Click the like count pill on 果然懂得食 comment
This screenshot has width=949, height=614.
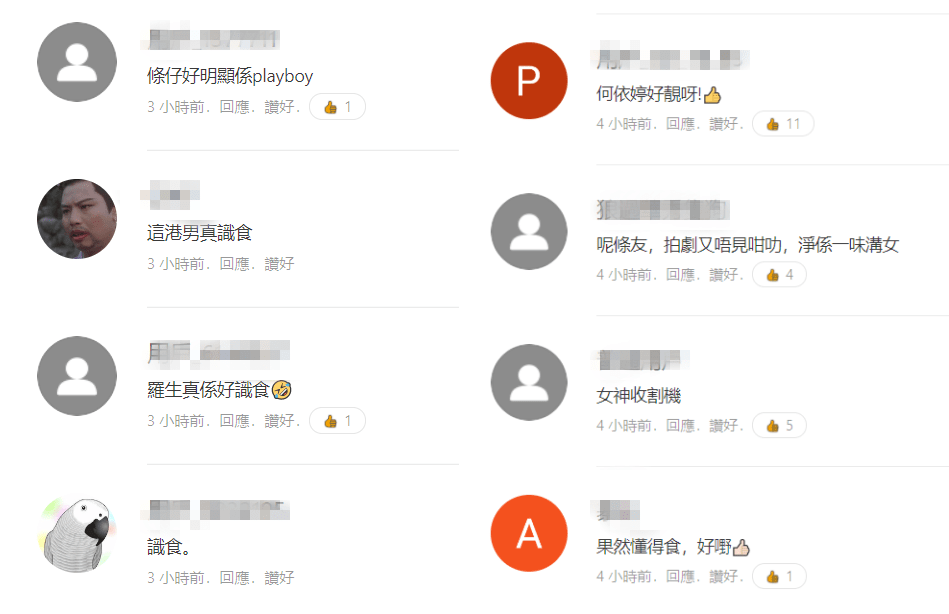[779, 576]
